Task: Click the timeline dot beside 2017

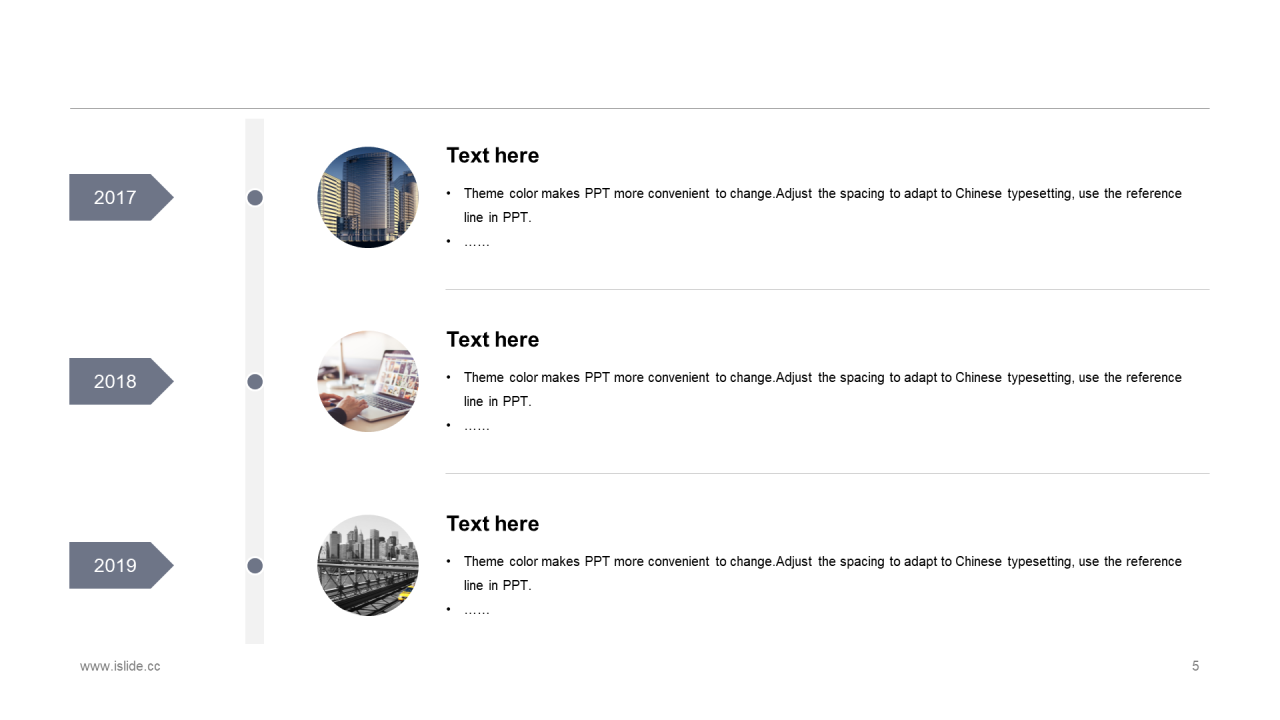Action: pyautogui.click(x=255, y=198)
